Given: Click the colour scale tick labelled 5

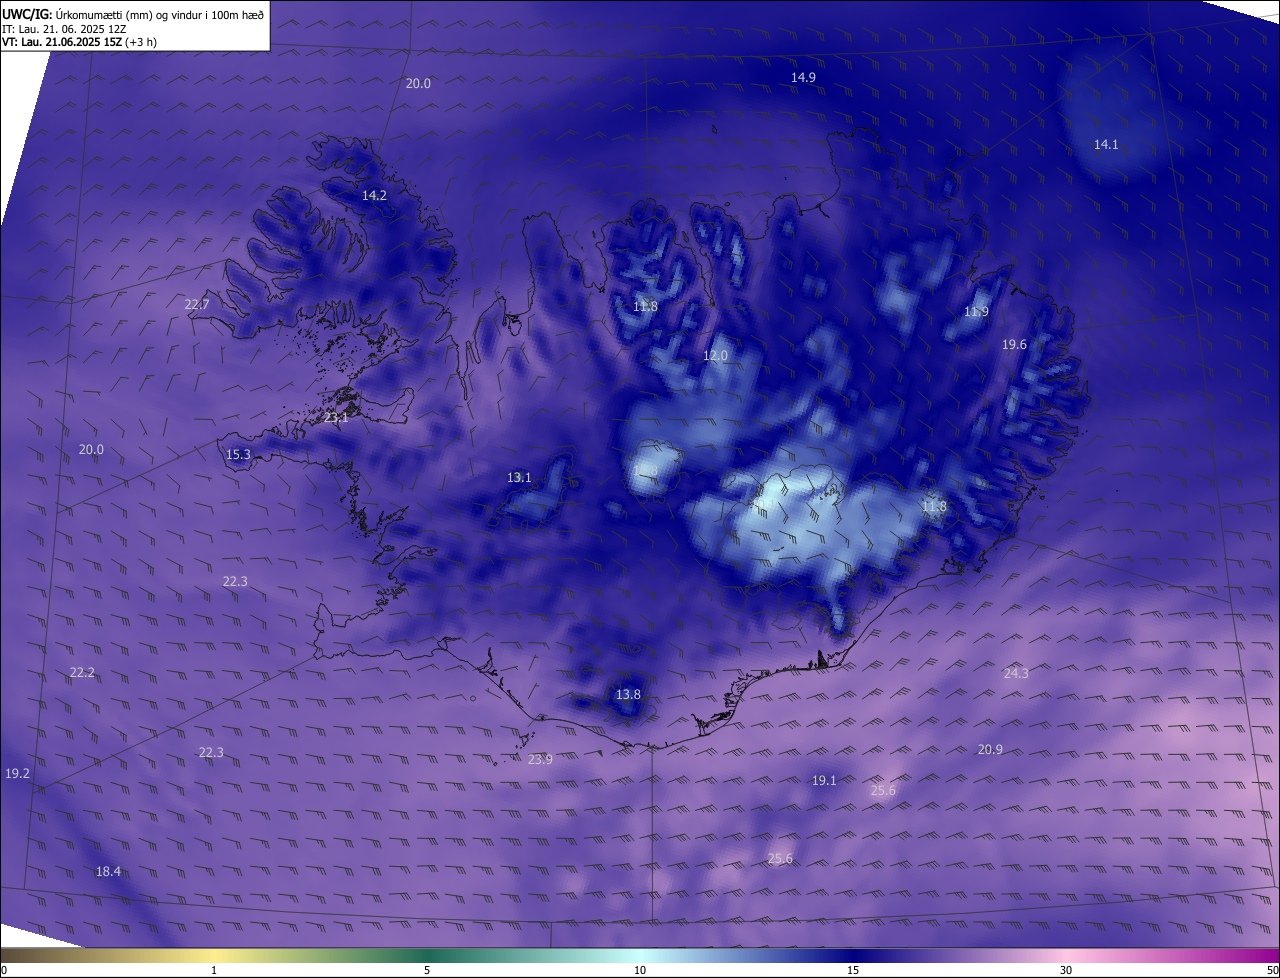Looking at the screenshot, I should click(x=427, y=970).
